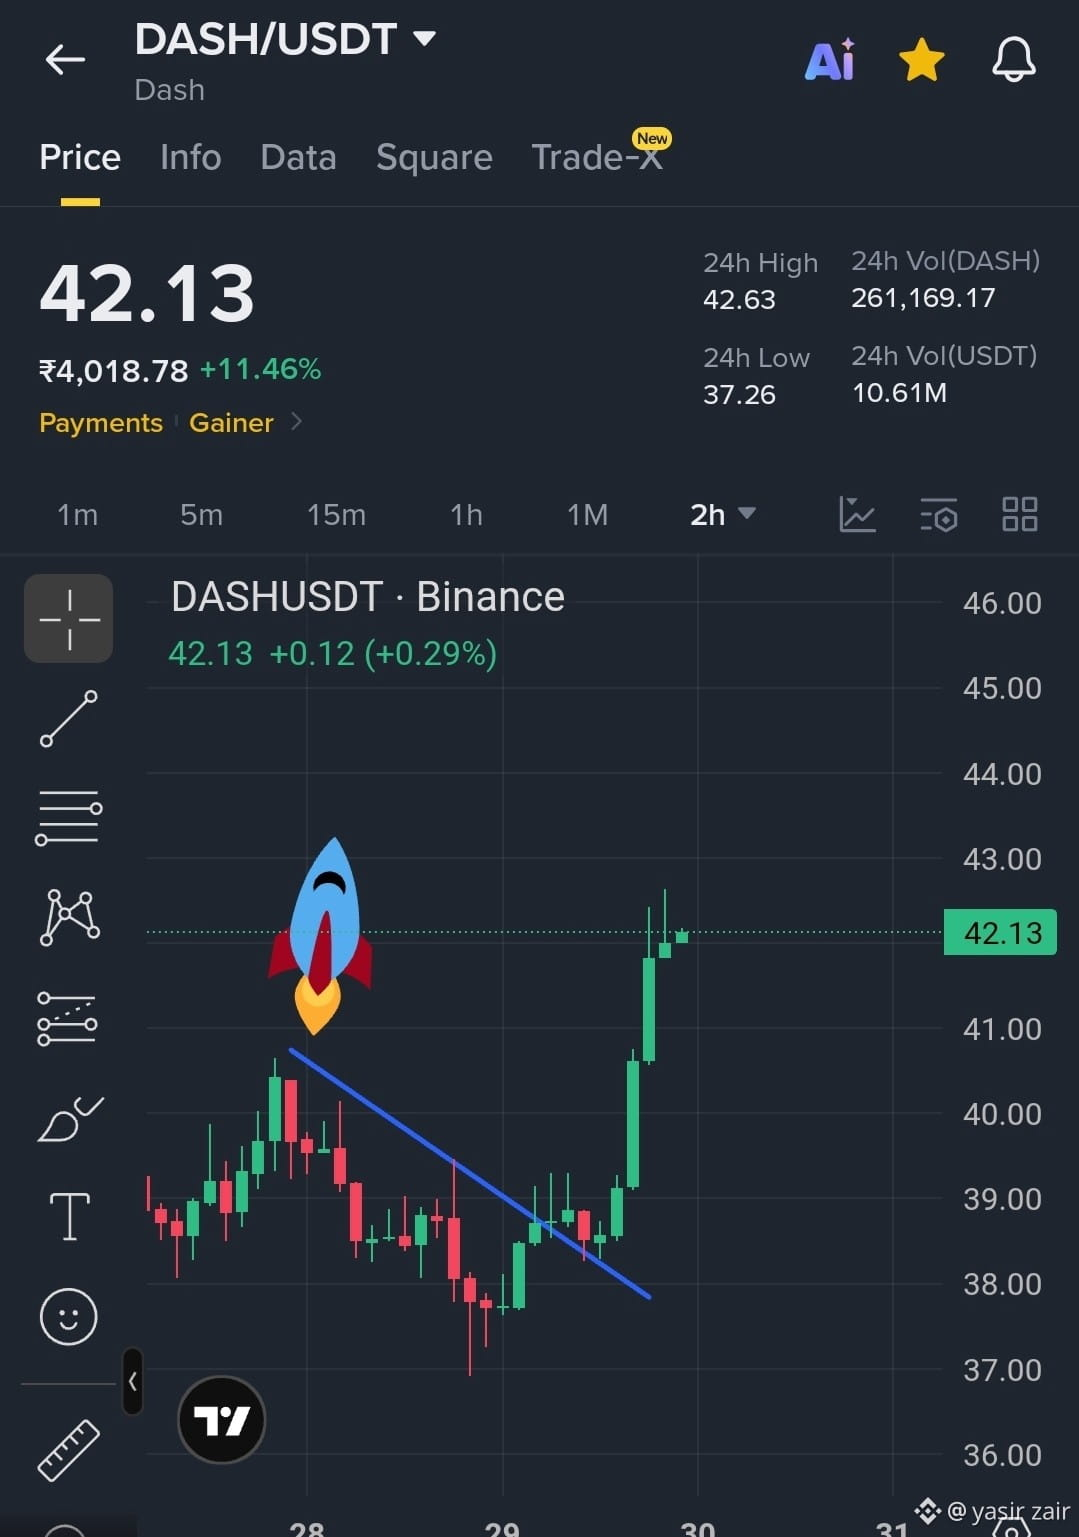Click the +11.46% change percentage
This screenshot has width=1079, height=1537.
click(260, 369)
